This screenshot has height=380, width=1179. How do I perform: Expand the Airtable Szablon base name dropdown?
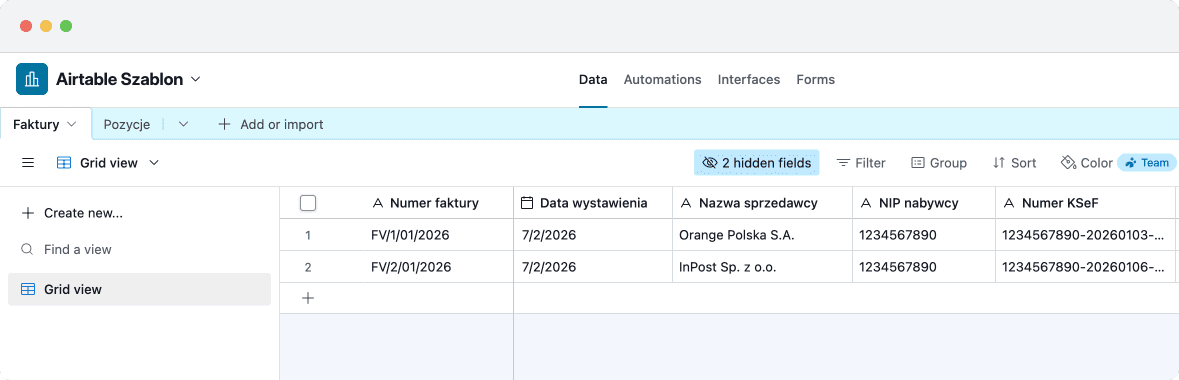point(195,79)
